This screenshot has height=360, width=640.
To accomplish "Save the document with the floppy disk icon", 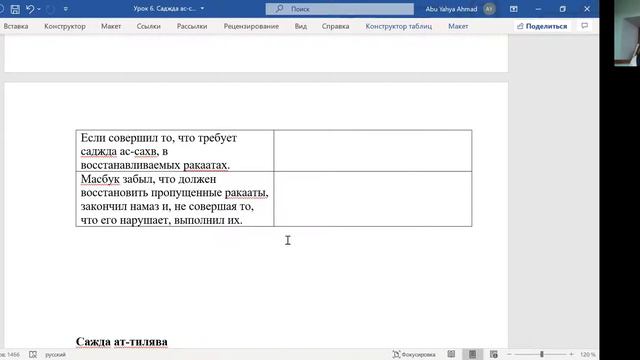I will pos(15,9).
